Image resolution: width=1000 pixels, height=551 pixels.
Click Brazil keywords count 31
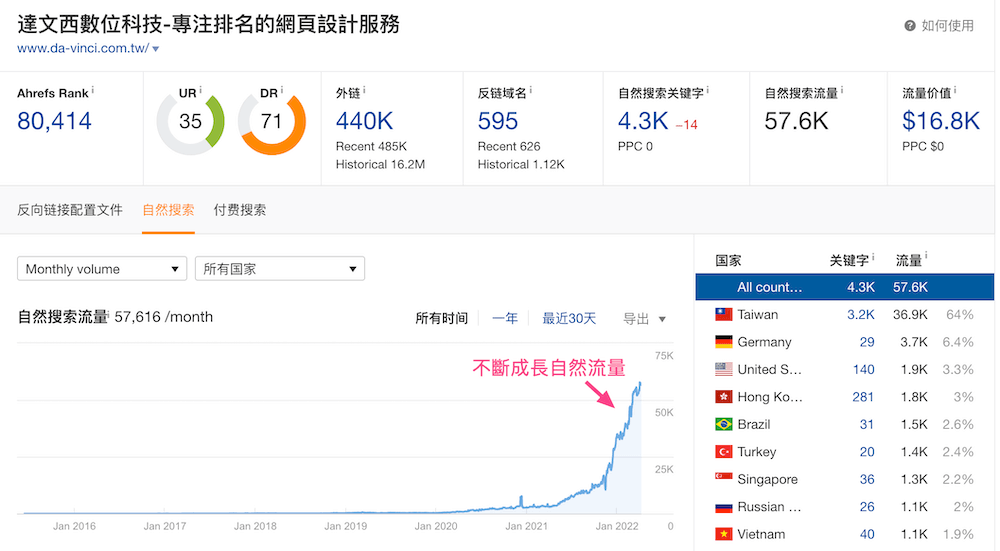tap(867, 424)
